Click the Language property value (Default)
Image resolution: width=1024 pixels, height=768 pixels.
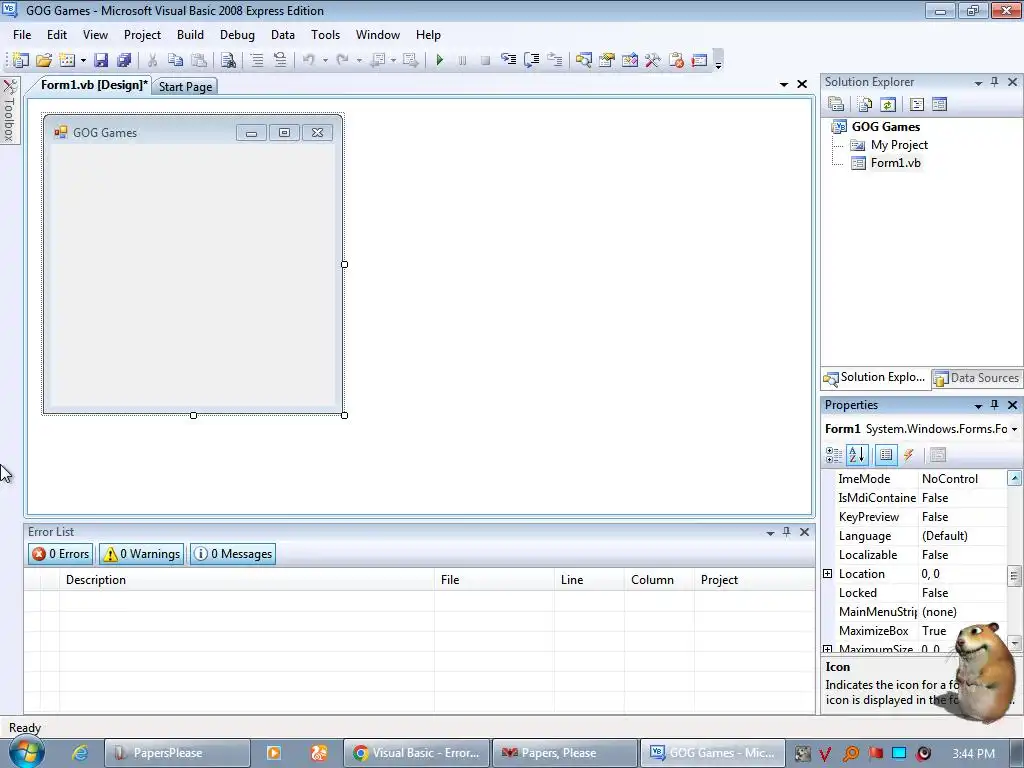944,536
